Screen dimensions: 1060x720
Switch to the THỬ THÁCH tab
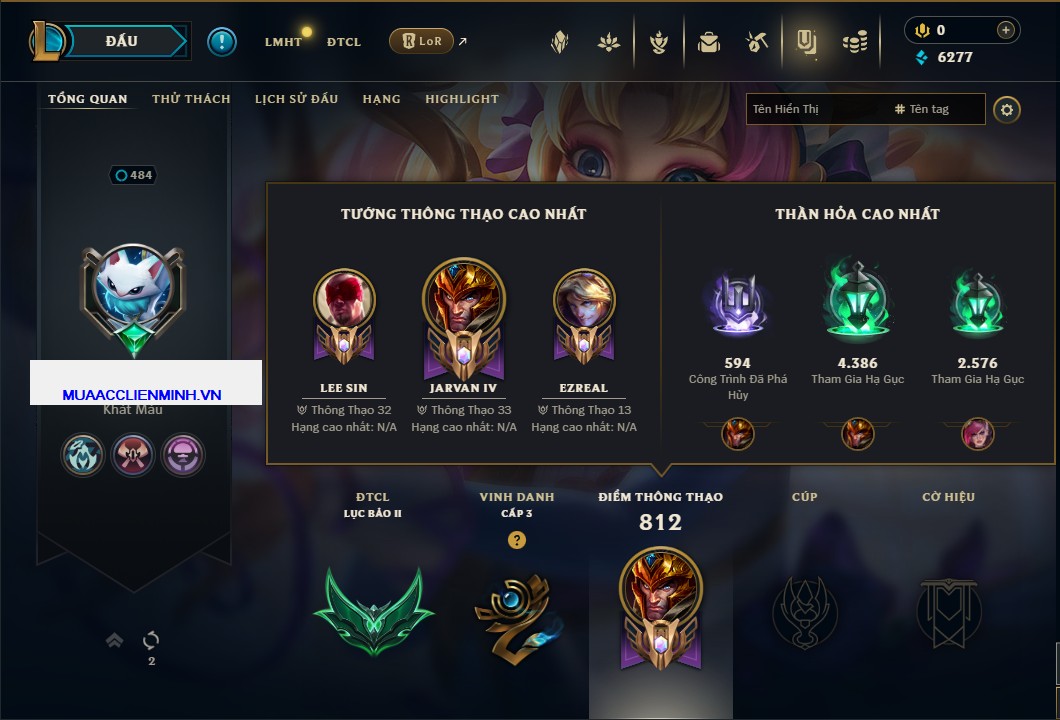191,99
